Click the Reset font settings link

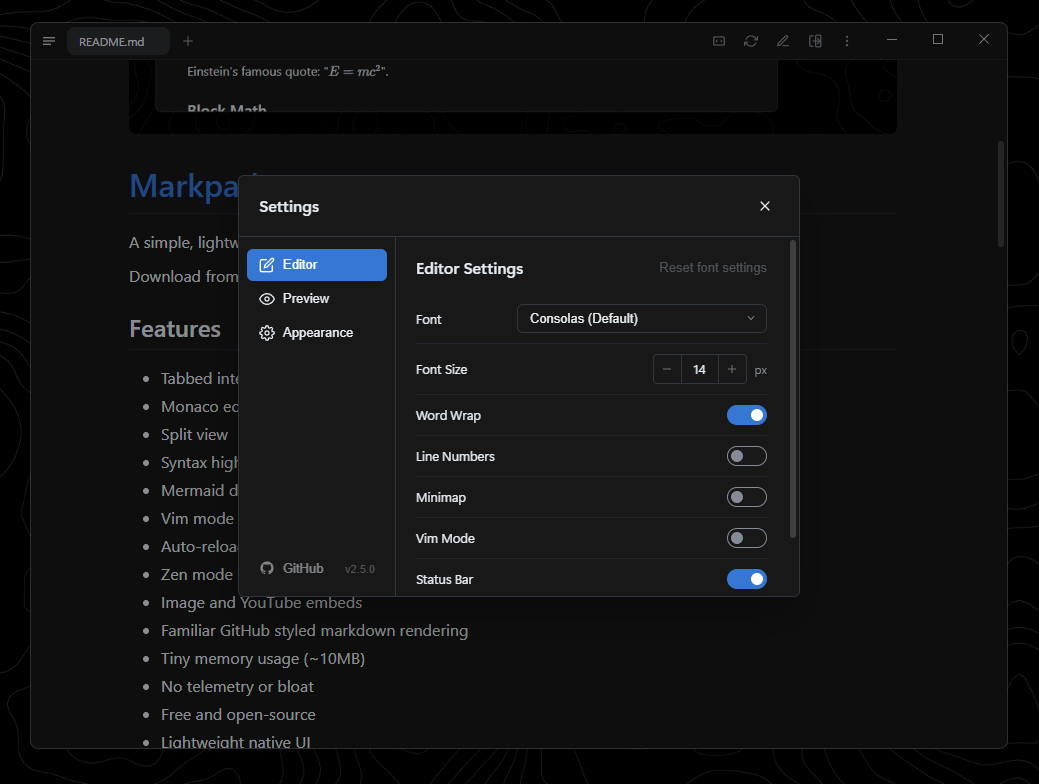[713, 267]
